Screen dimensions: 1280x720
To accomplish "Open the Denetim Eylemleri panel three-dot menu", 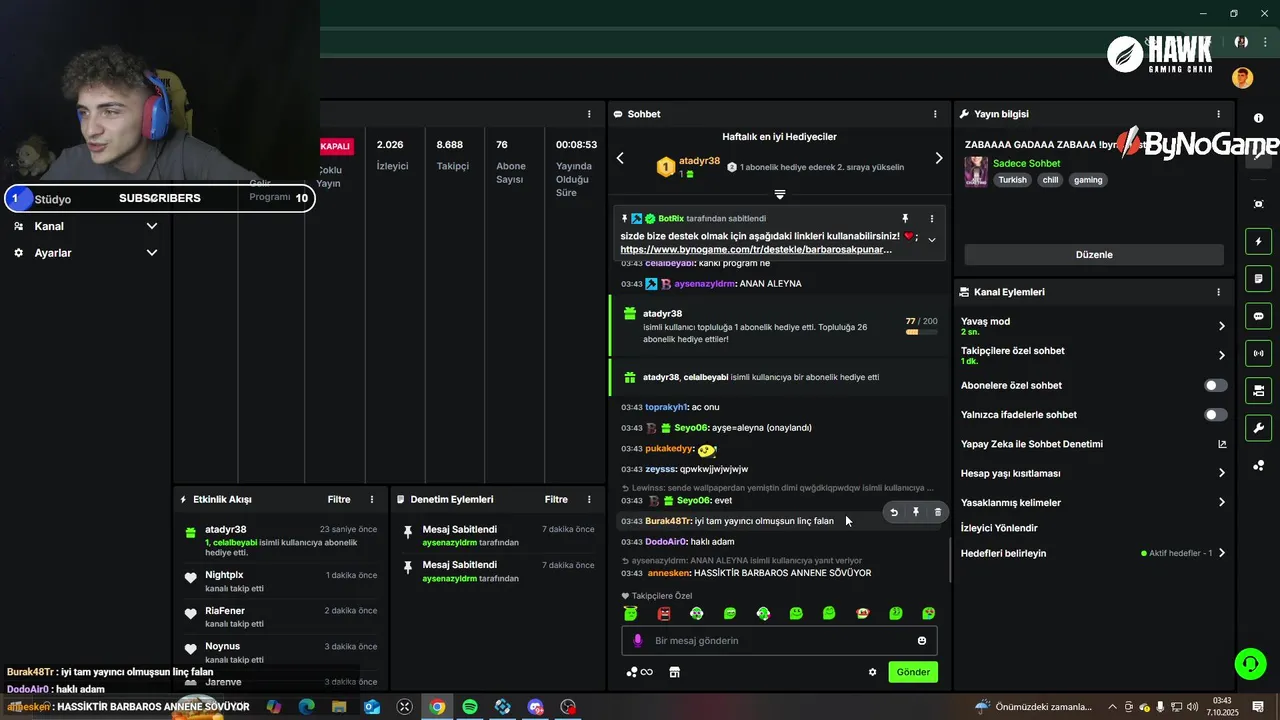I will point(590,499).
